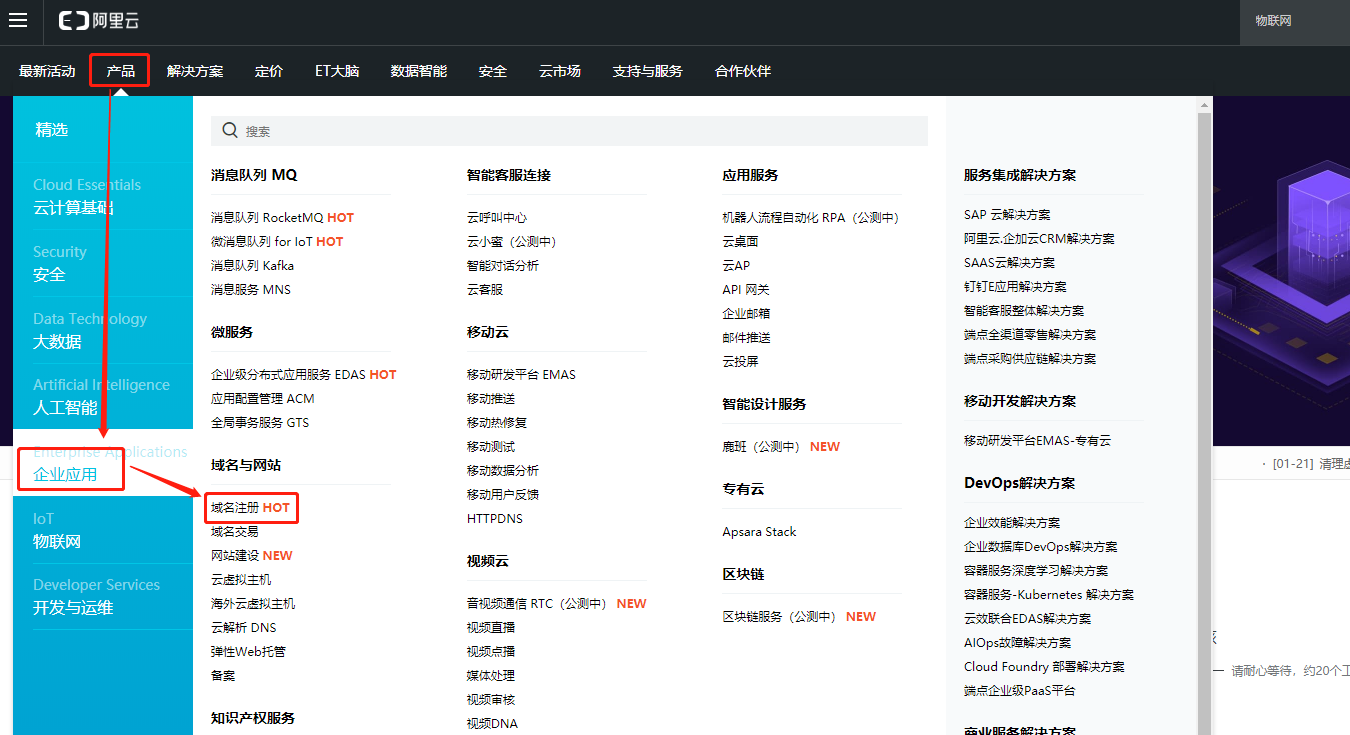Open 消息队列 Kafka link
The image size is (1350, 735).
[x=252, y=265]
